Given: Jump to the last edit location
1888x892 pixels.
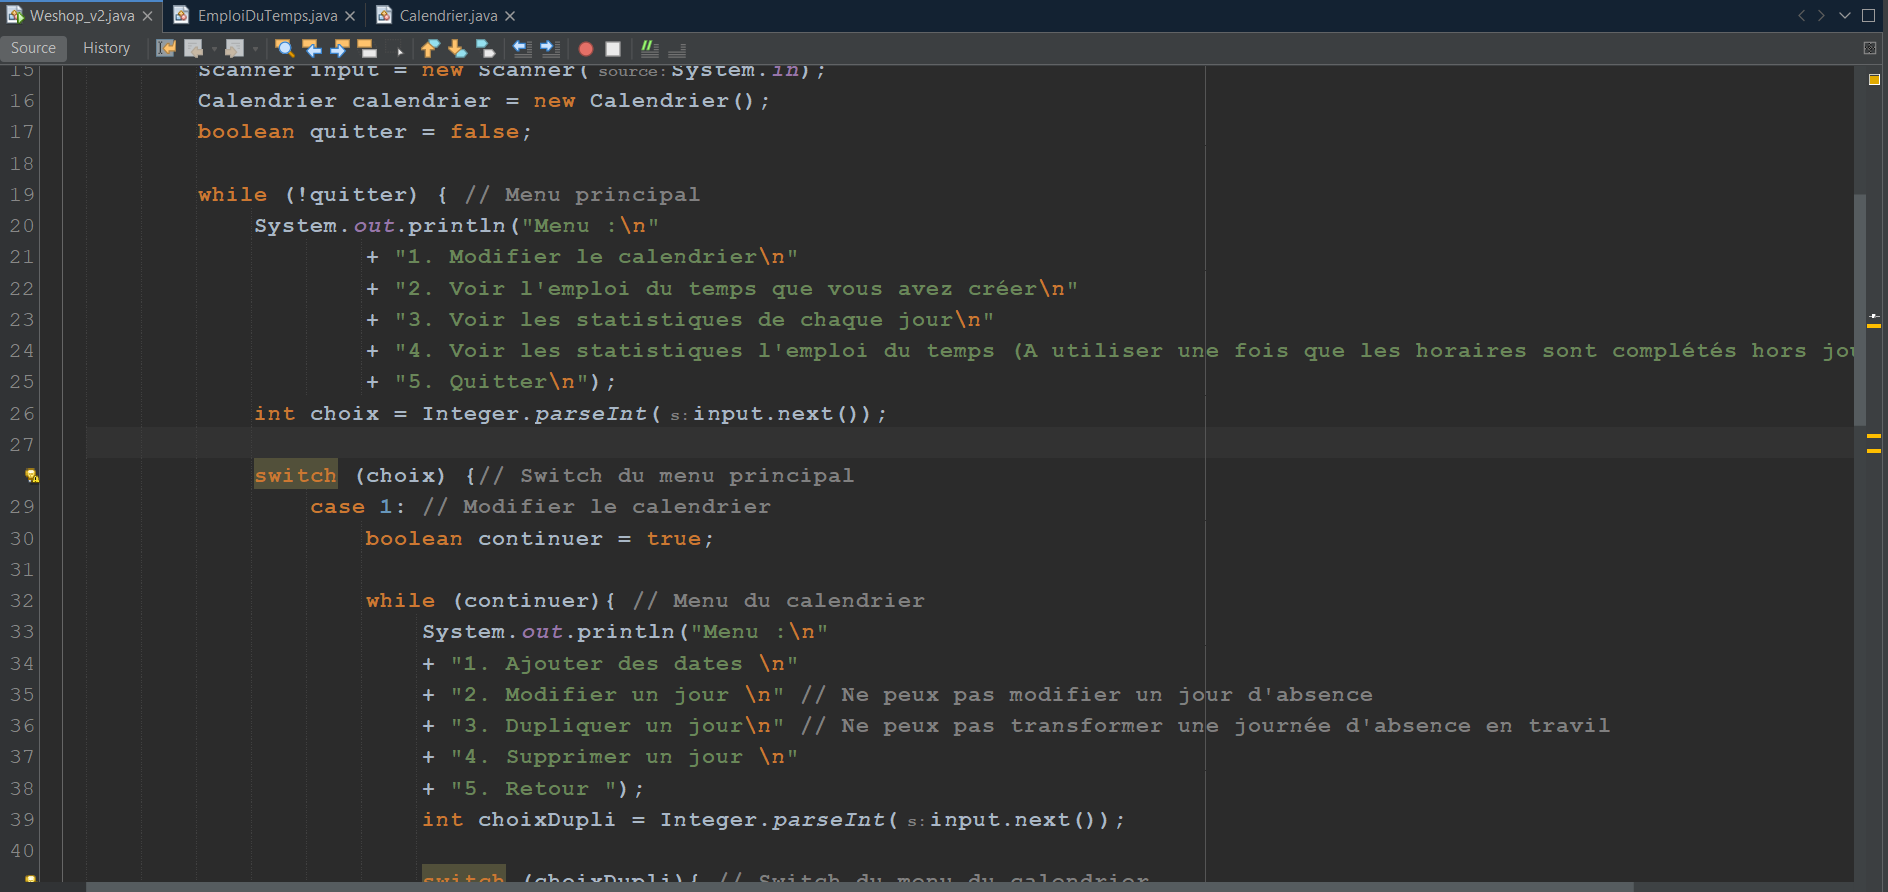Looking at the screenshot, I should pyautogui.click(x=166, y=48).
